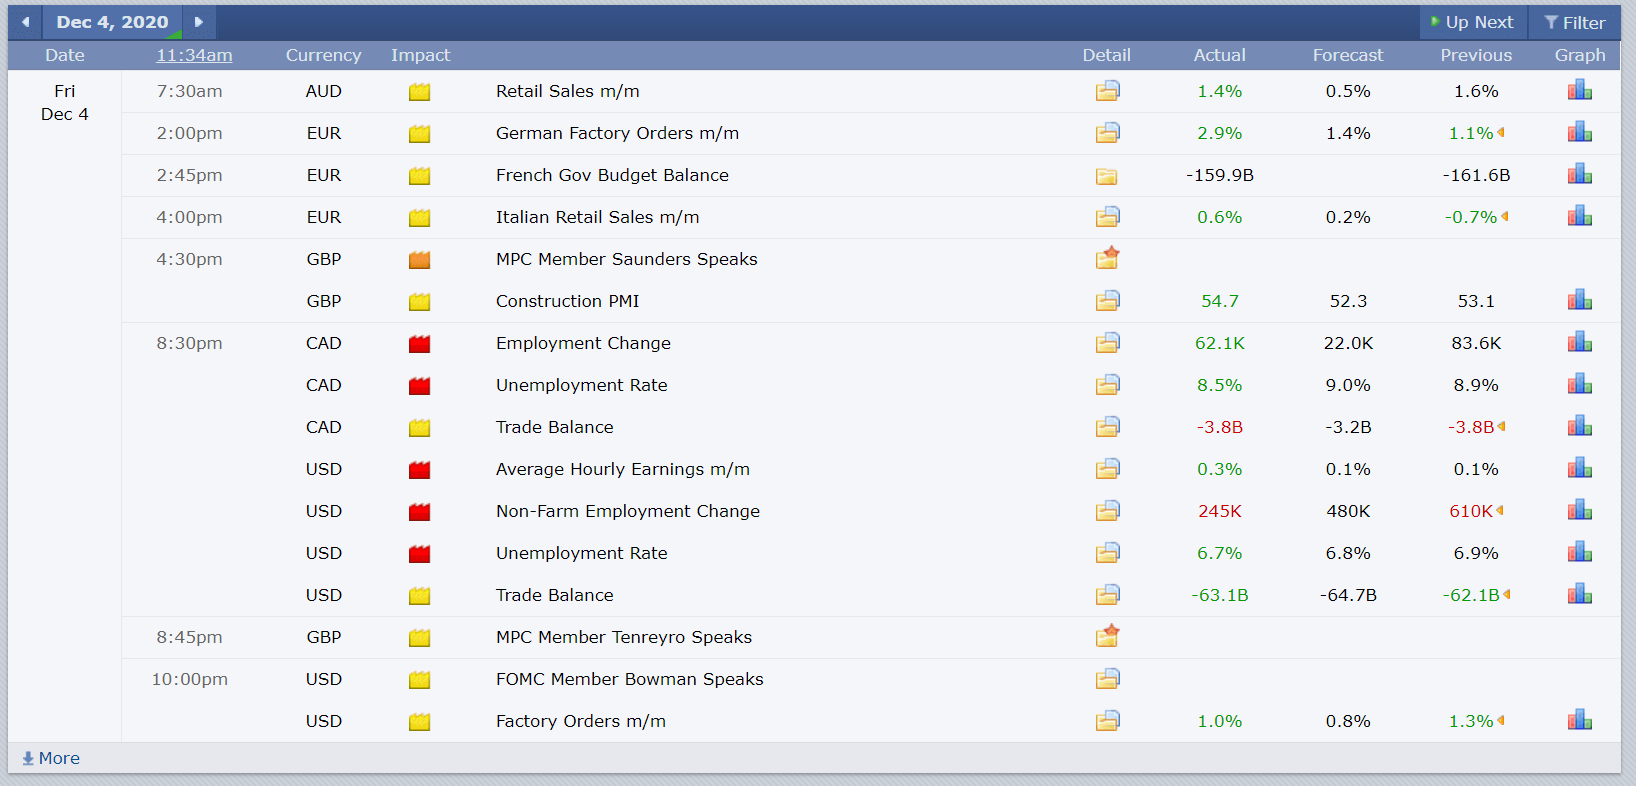Click red impact icon for CAD Employment Change
Screen dimensions: 1636x786
click(x=420, y=344)
